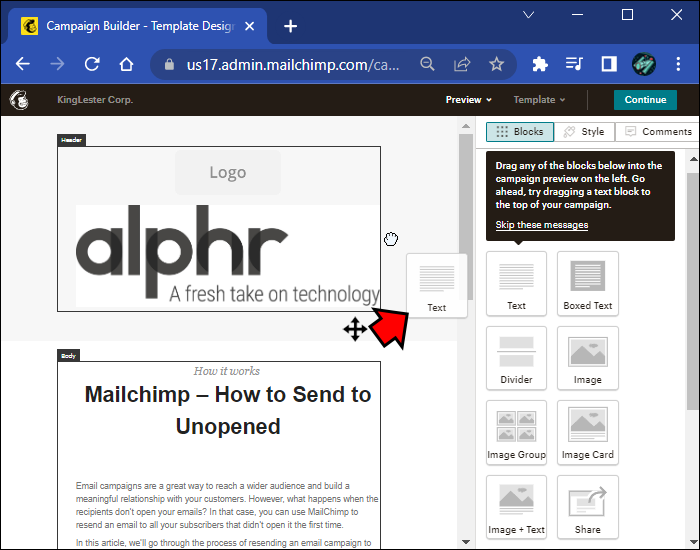Click the preview pane scroll up arrow
The width and height of the screenshot is (700, 550).
tap(466, 126)
